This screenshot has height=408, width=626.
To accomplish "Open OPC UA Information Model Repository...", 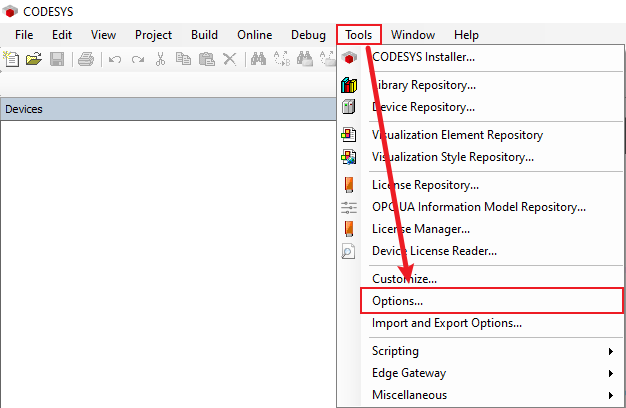I will click(480, 207).
